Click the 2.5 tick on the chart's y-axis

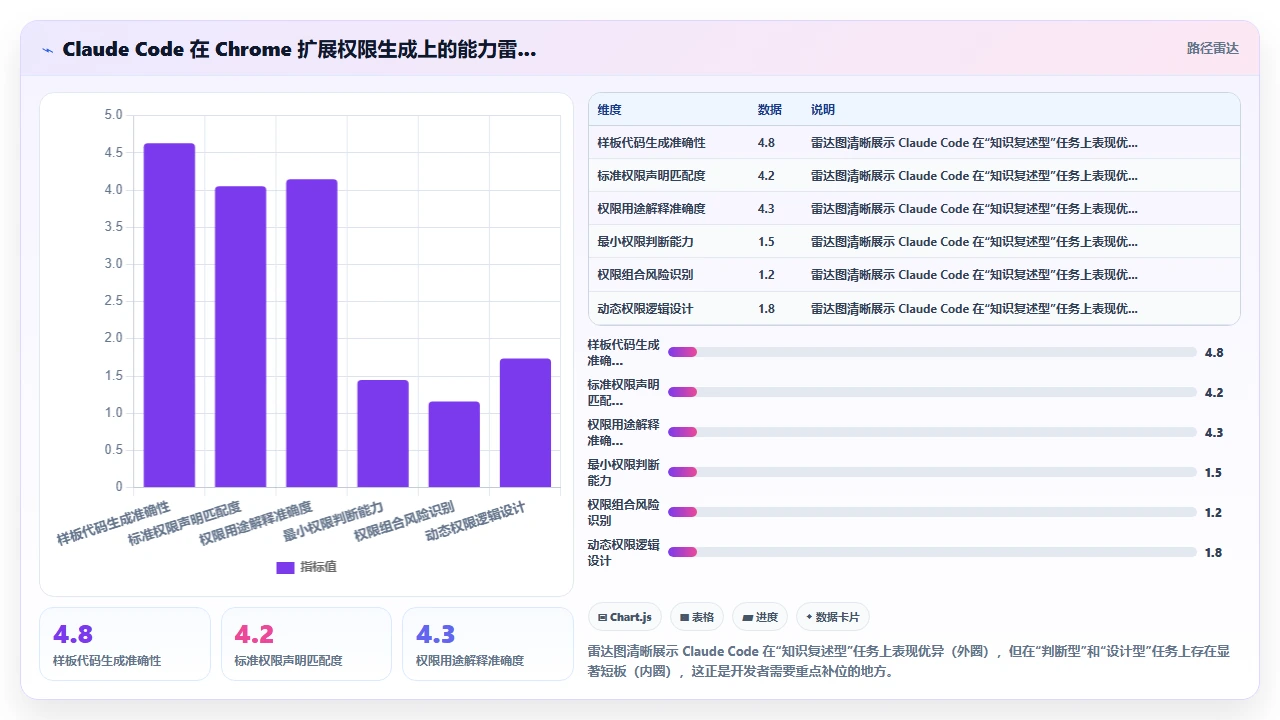point(113,301)
